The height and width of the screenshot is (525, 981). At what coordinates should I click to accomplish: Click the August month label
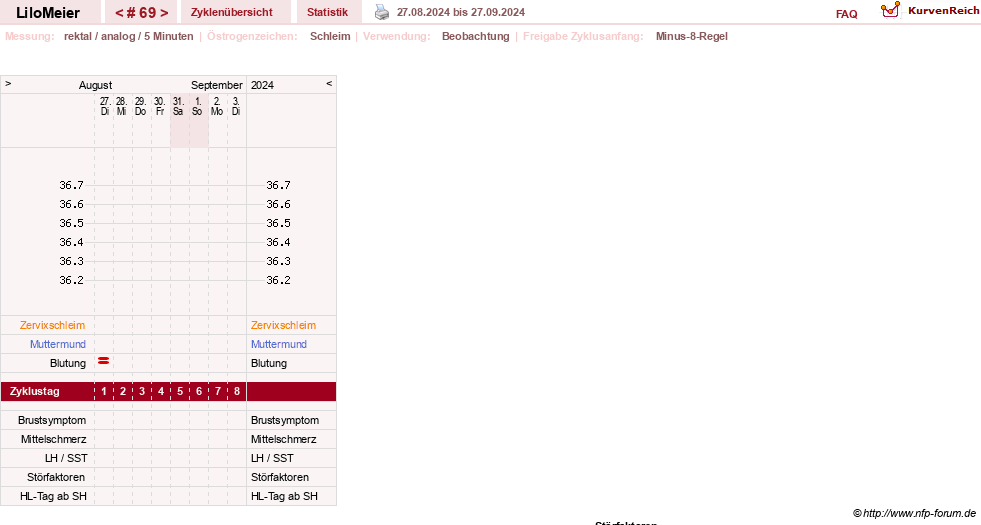95,85
